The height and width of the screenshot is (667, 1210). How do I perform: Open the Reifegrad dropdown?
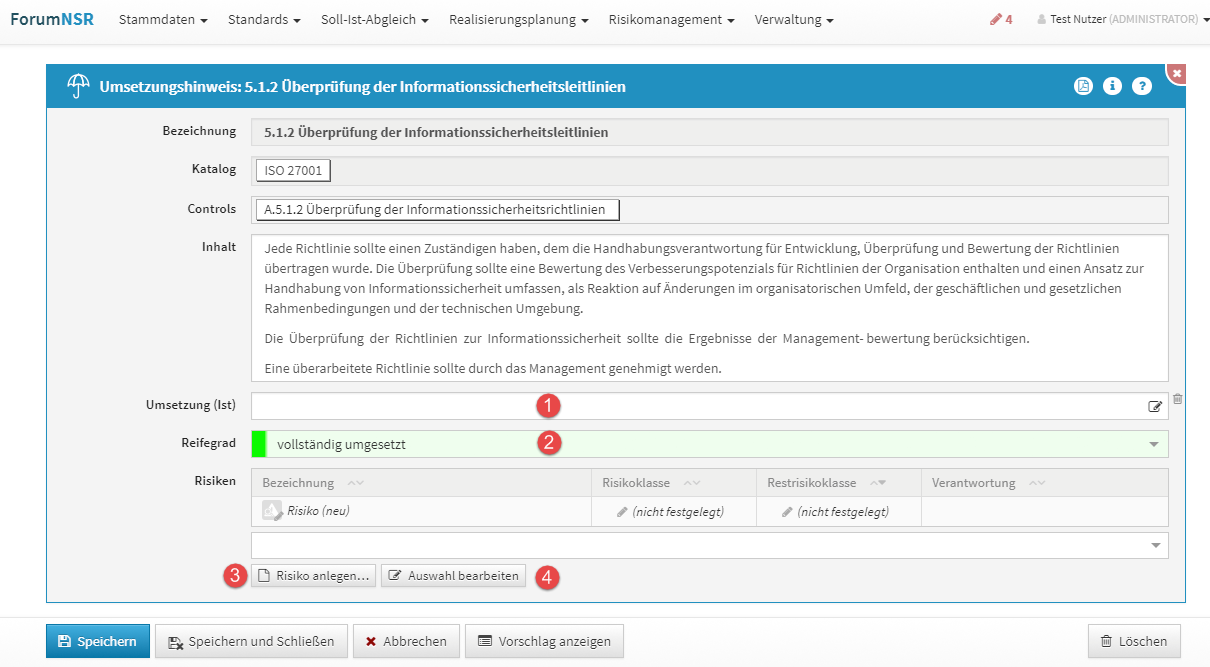709,444
